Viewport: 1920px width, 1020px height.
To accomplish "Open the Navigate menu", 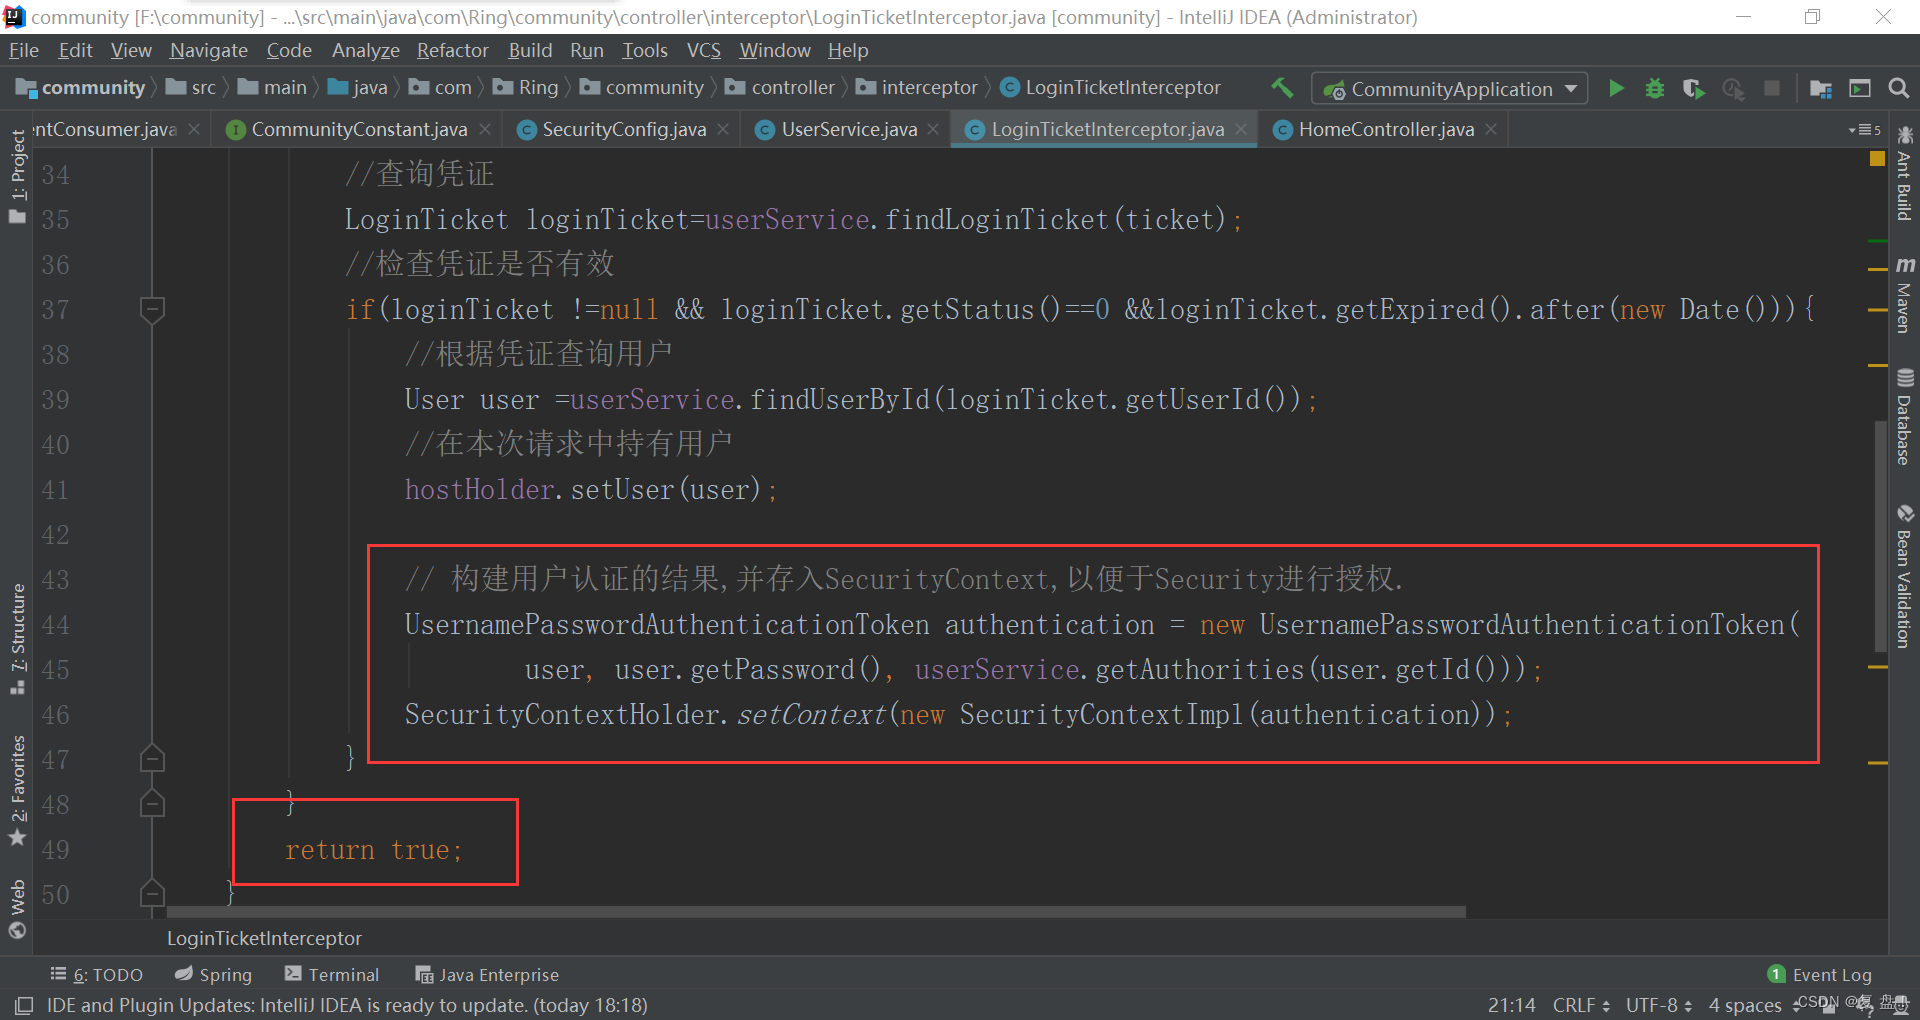I will [209, 50].
